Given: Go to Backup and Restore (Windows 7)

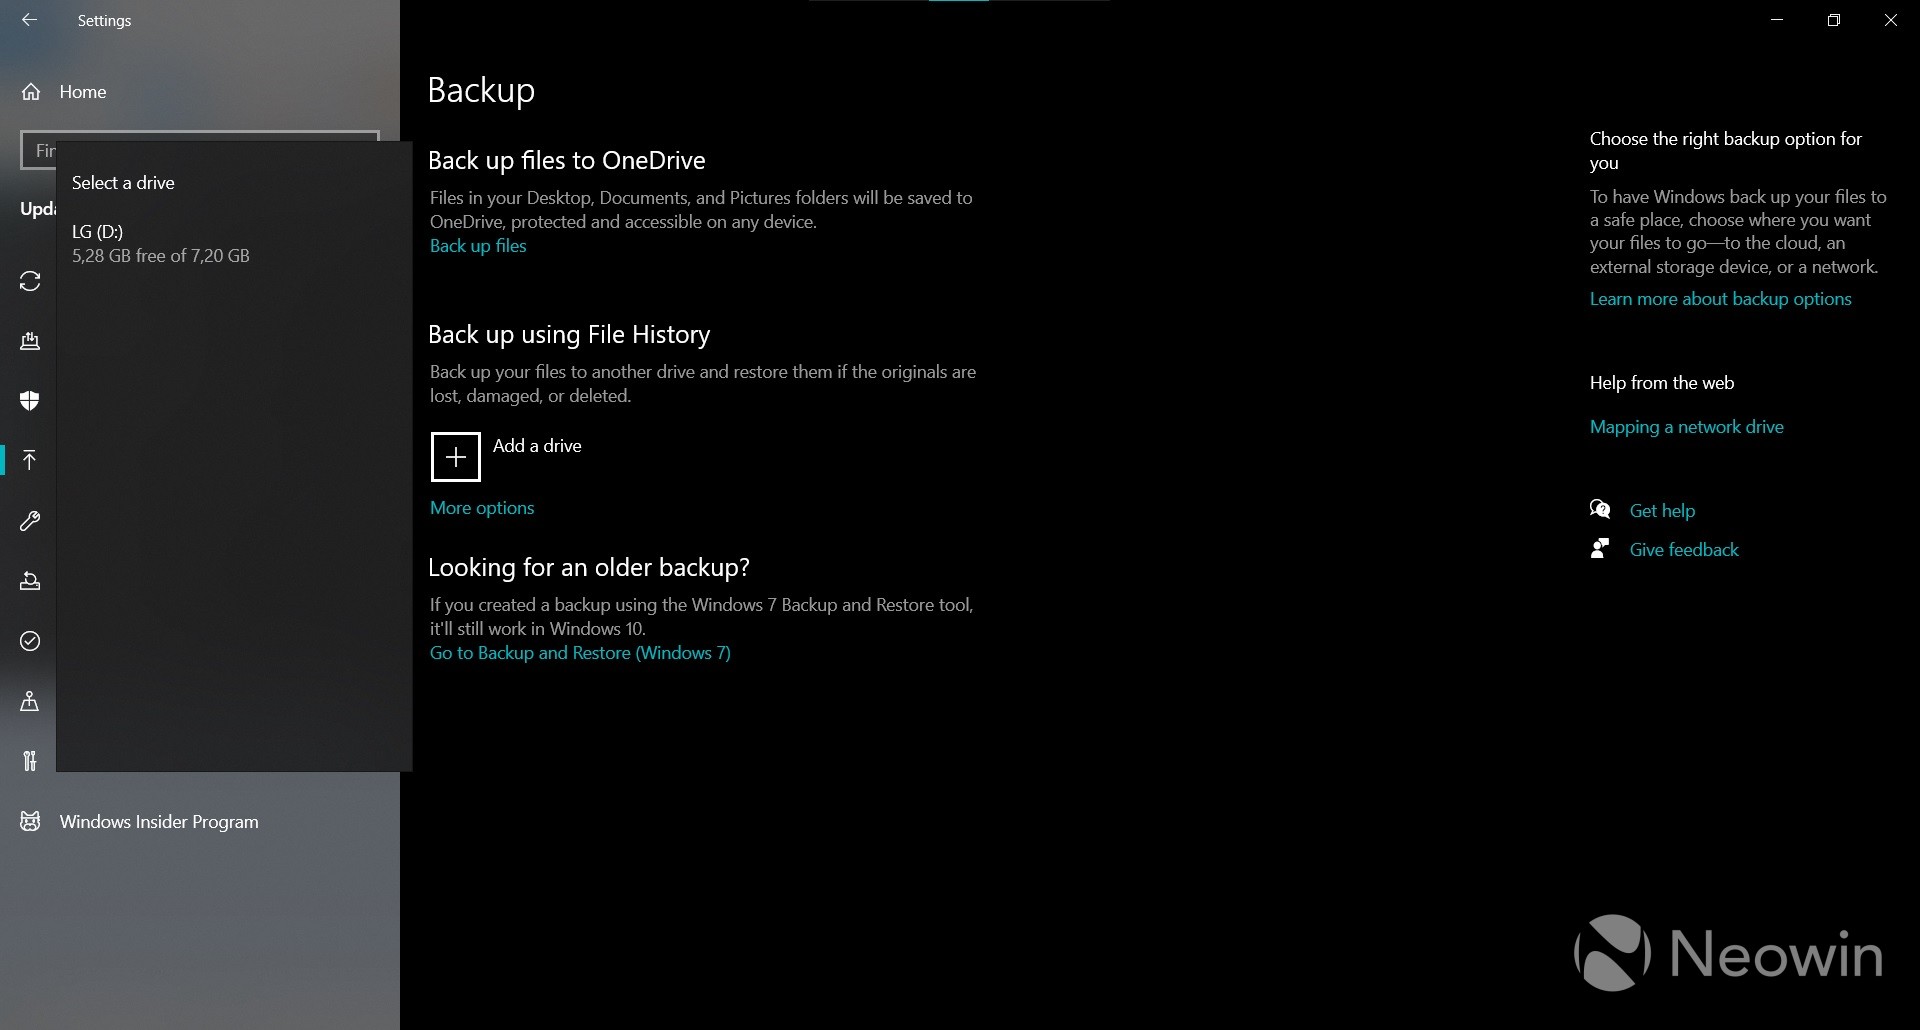Looking at the screenshot, I should click(x=580, y=653).
